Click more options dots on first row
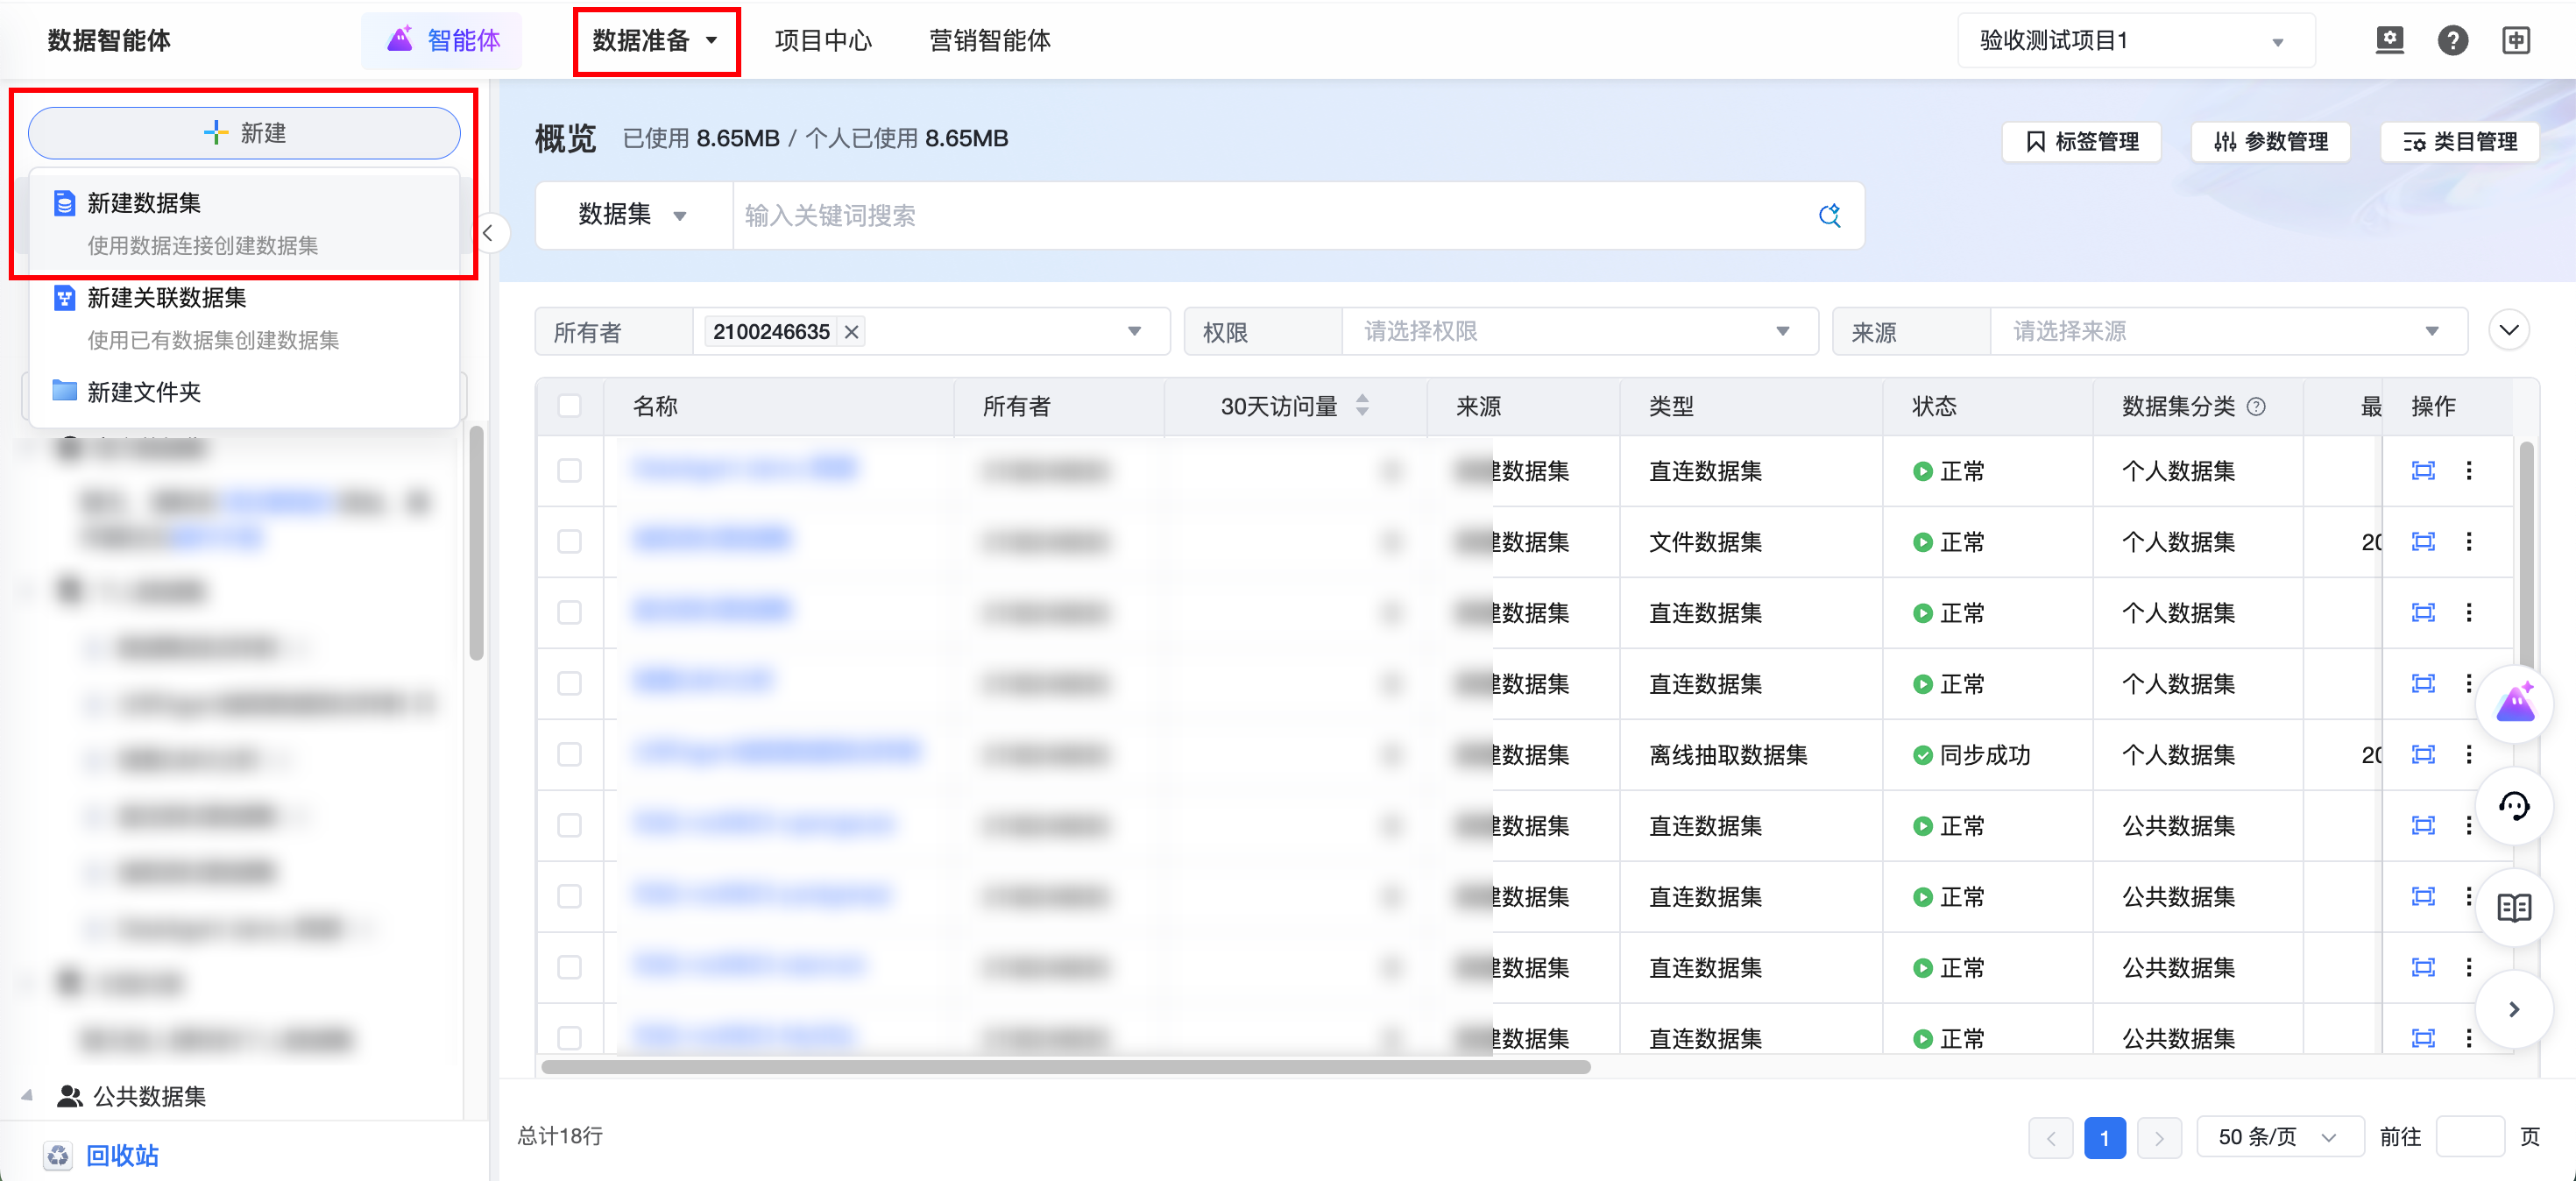 (2468, 470)
